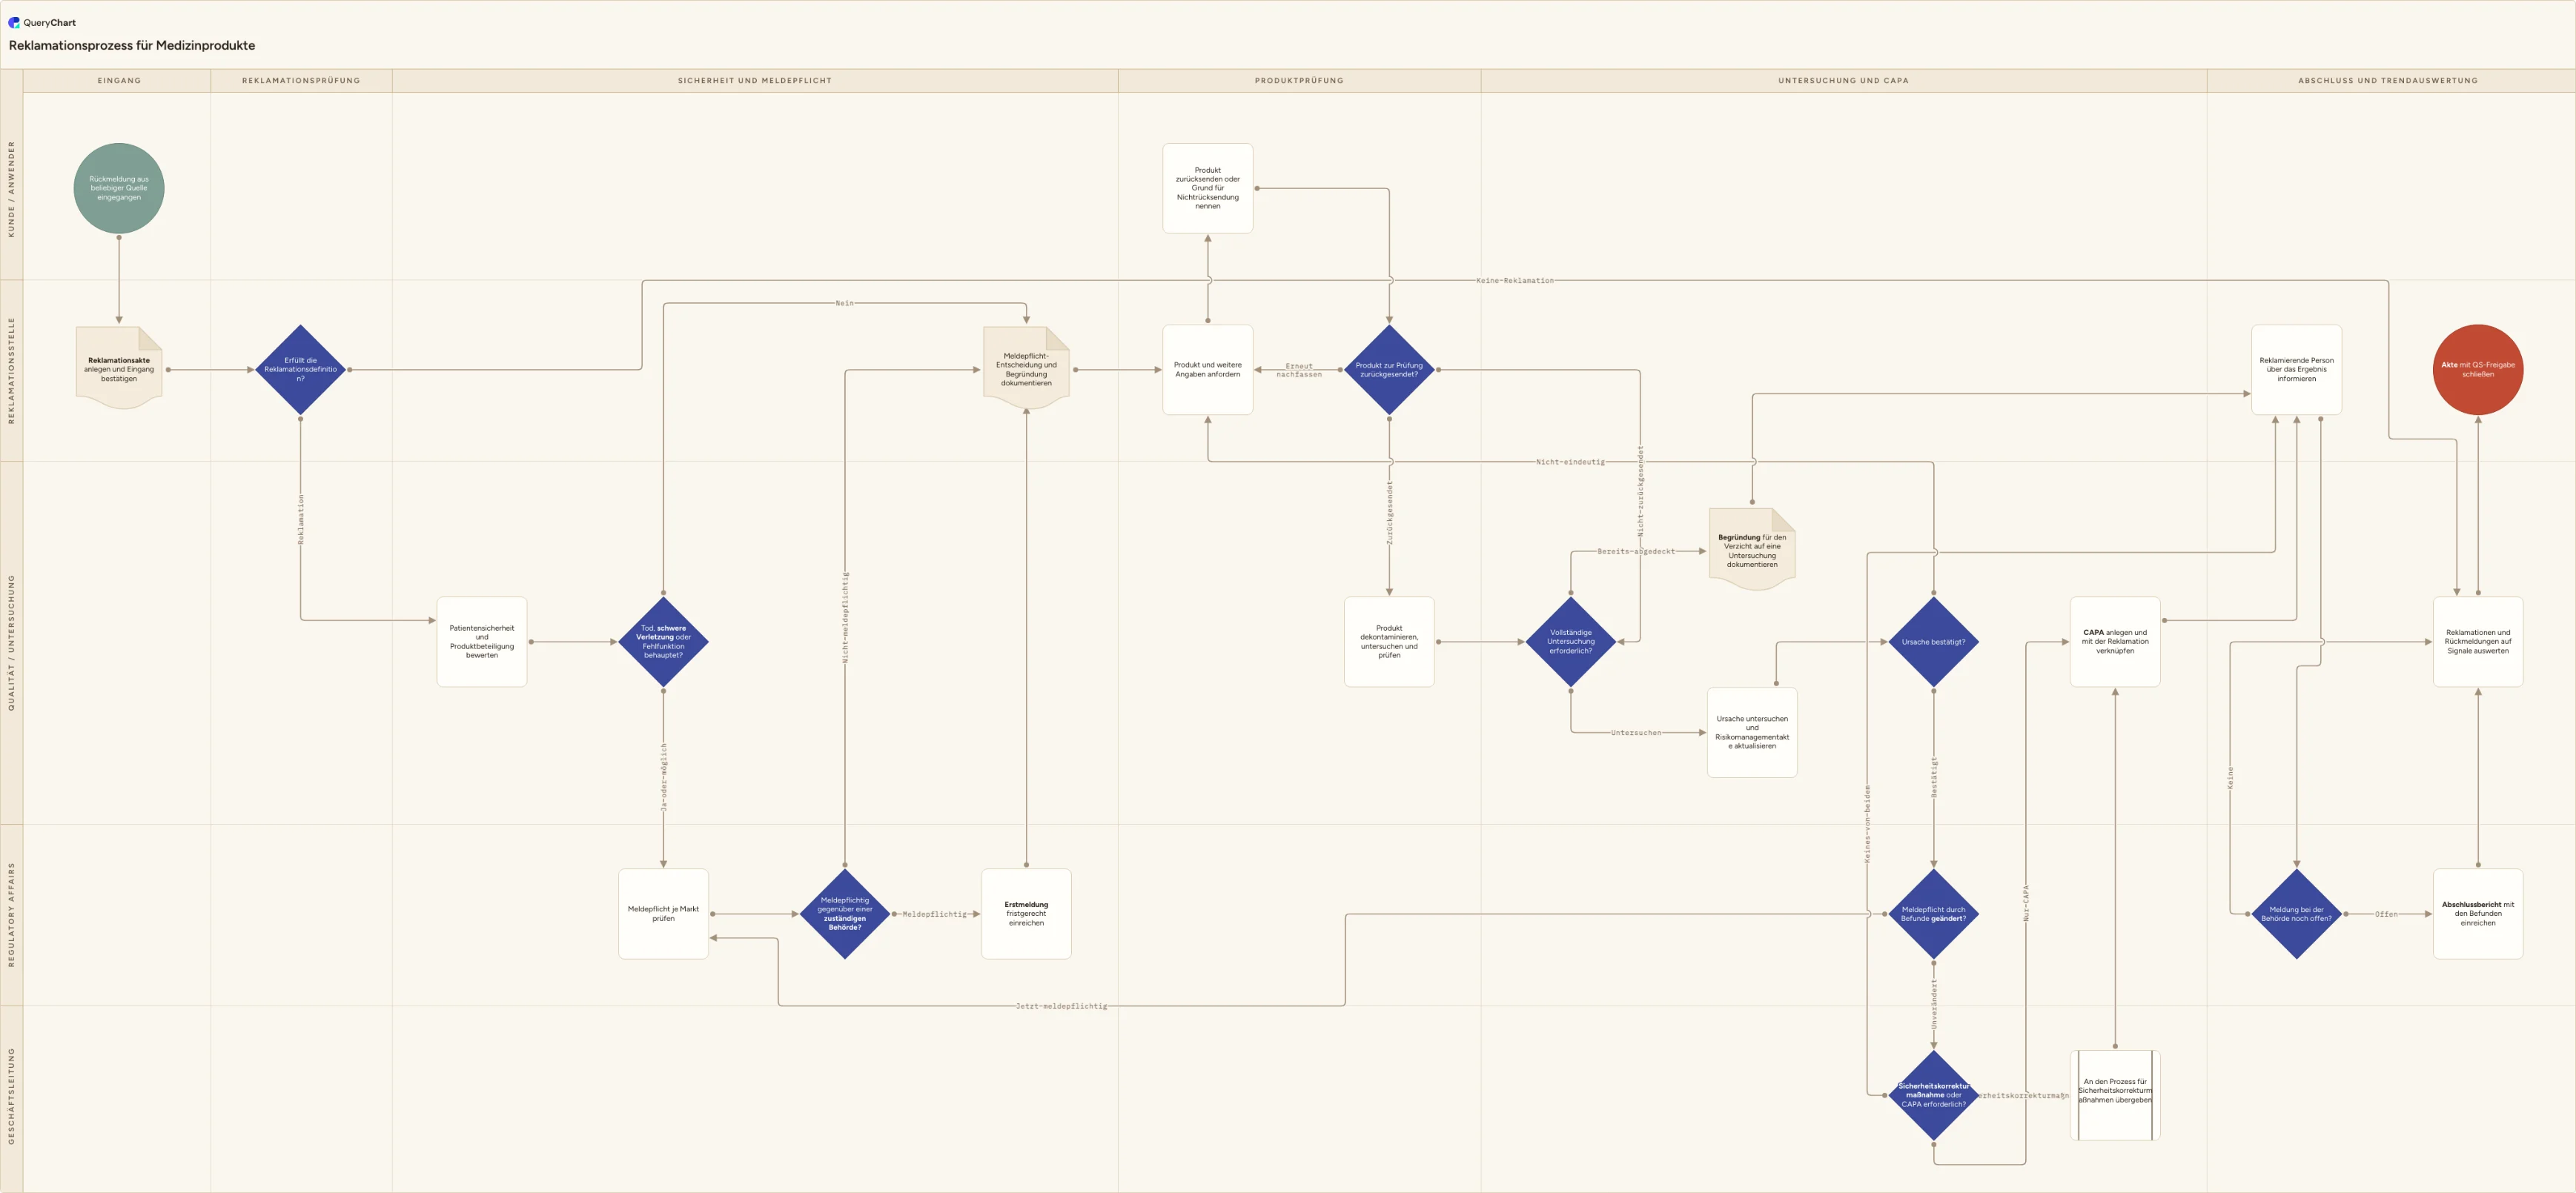Click the 'SICHERHEIT UND MELDEPFLICHT' column header
The height and width of the screenshot is (1193, 2576).
coord(755,81)
